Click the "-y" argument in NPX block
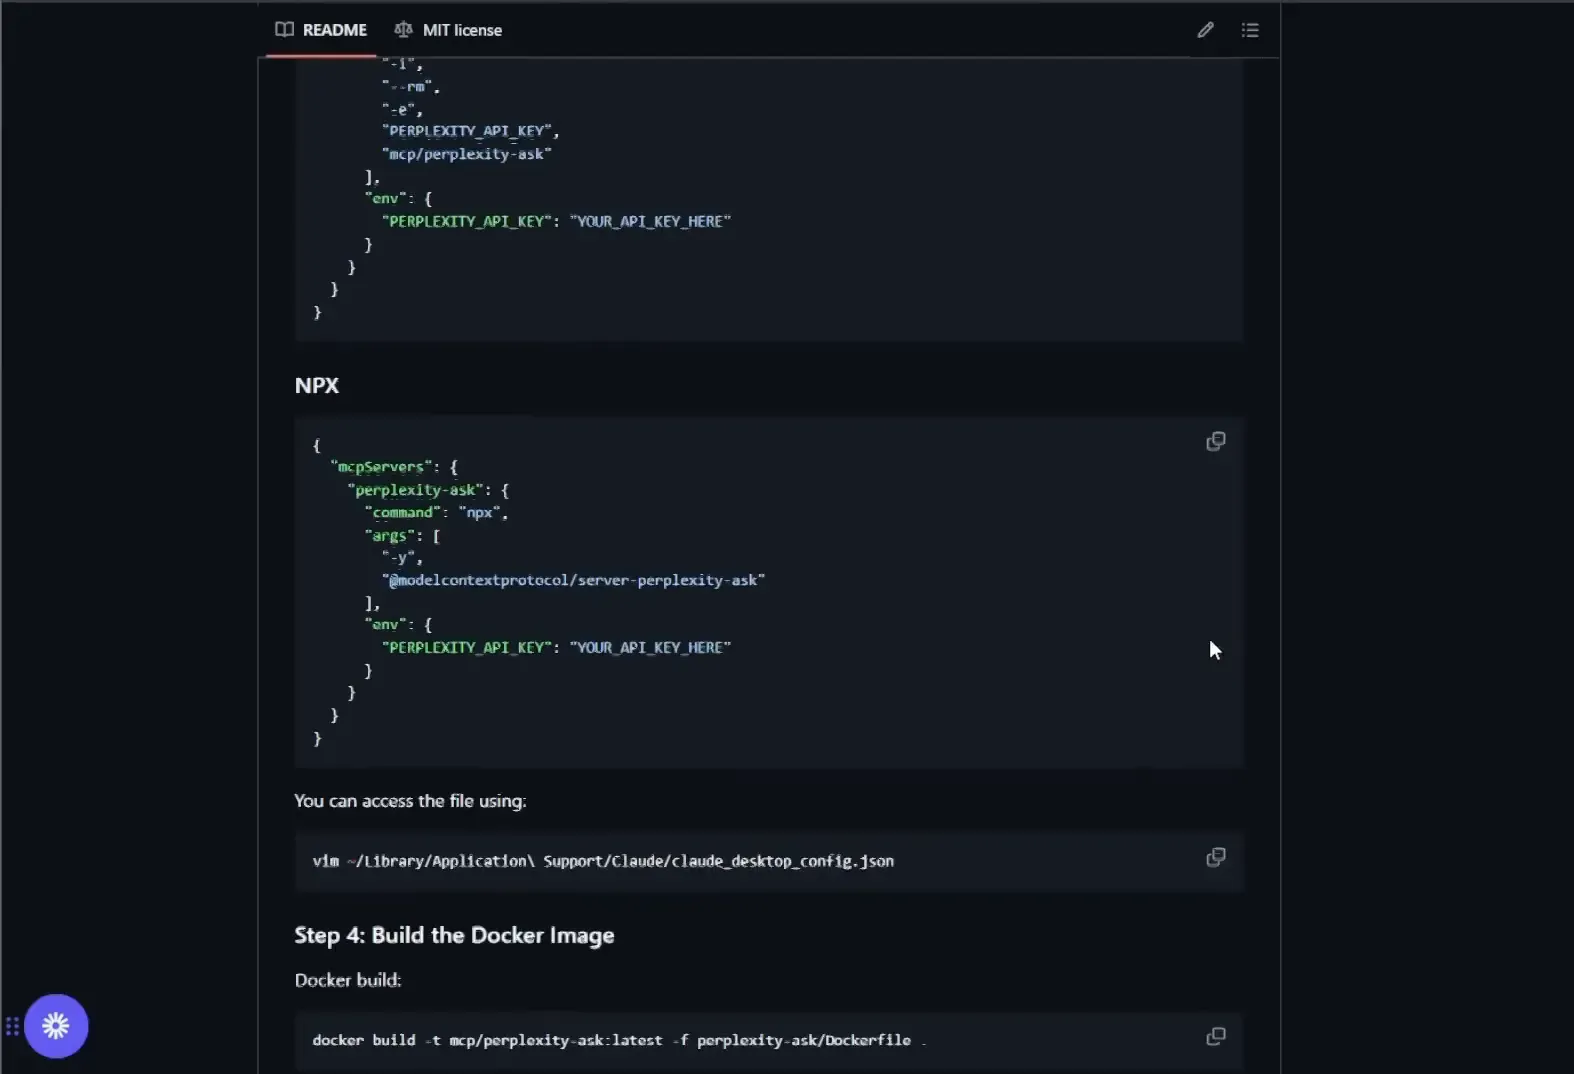The height and width of the screenshot is (1074, 1574). click(x=401, y=558)
